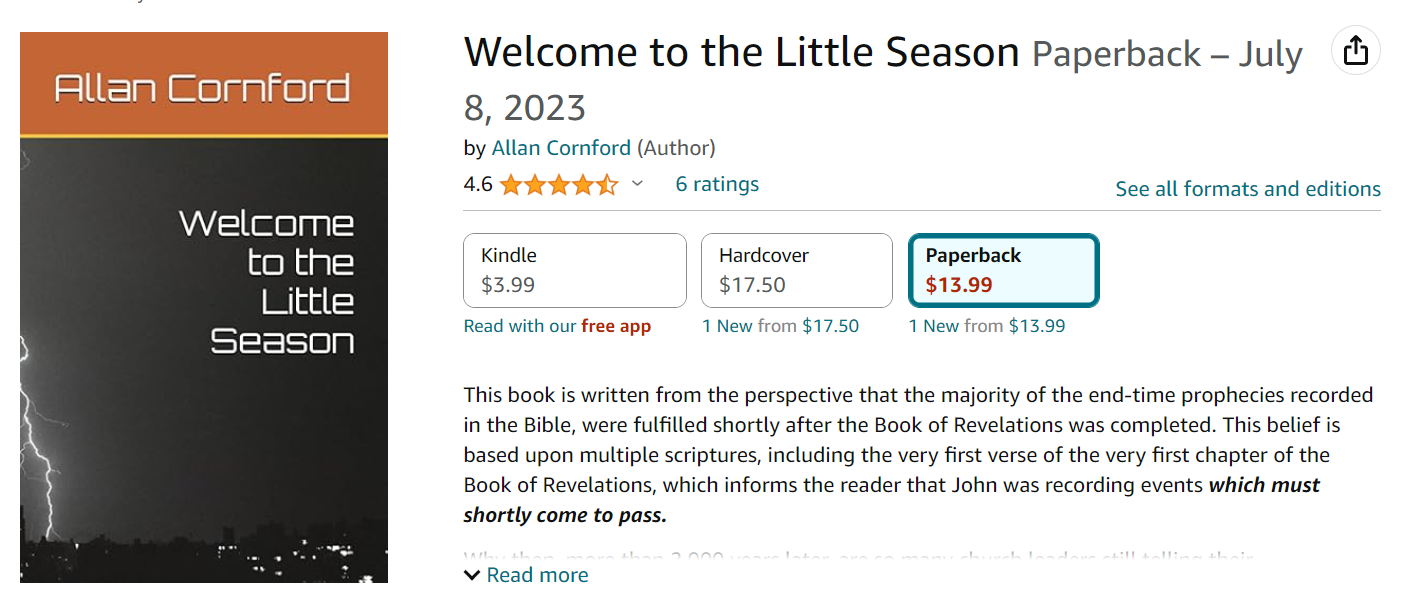The height and width of the screenshot is (597, 1408).
Task: Click Read with our free app link
Action: click(557, 326)
